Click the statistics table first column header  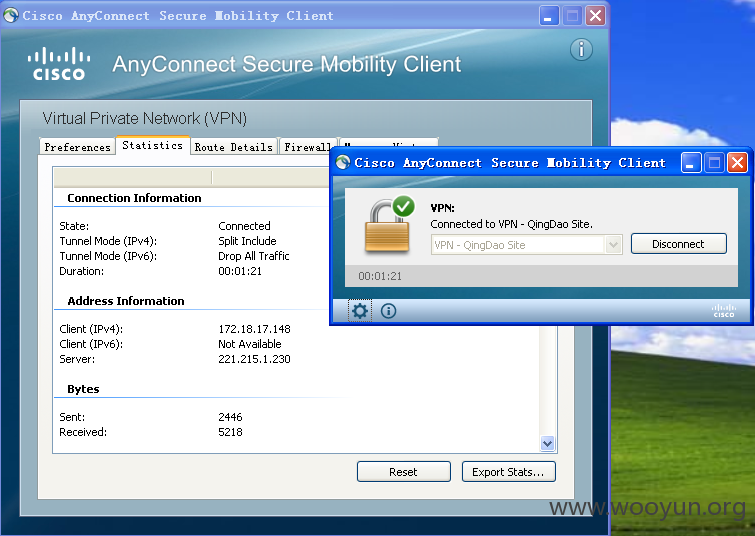tap(132, 177)
